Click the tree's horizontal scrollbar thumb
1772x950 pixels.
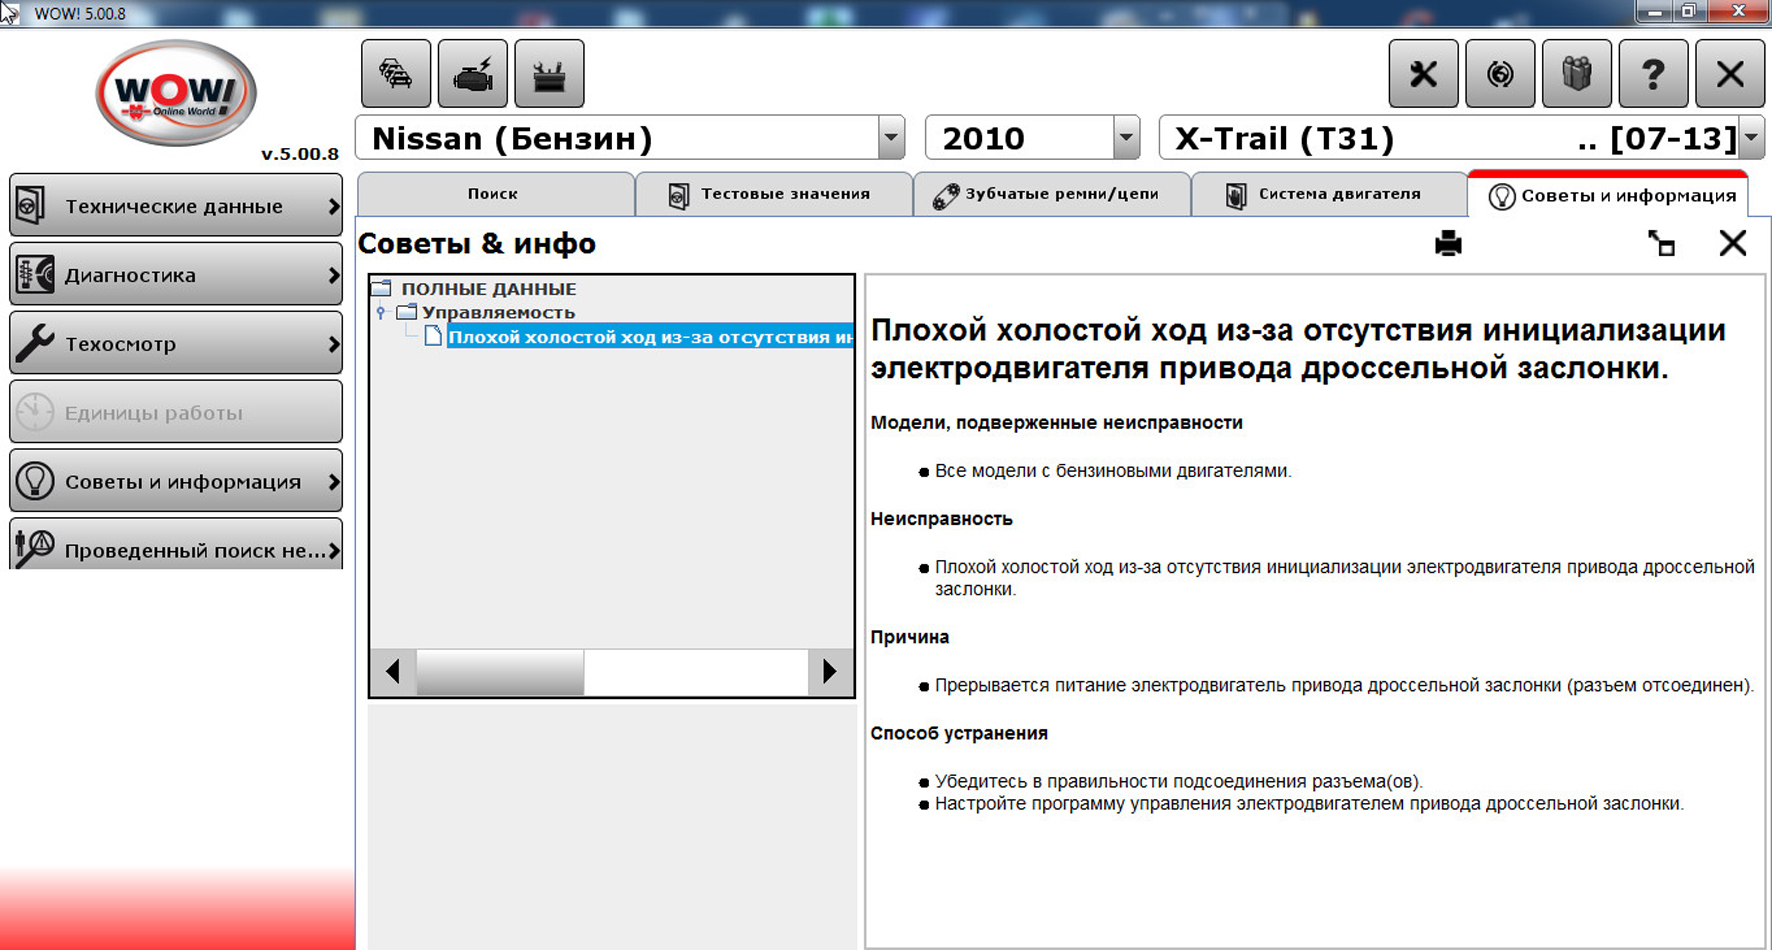coord(500,671)
